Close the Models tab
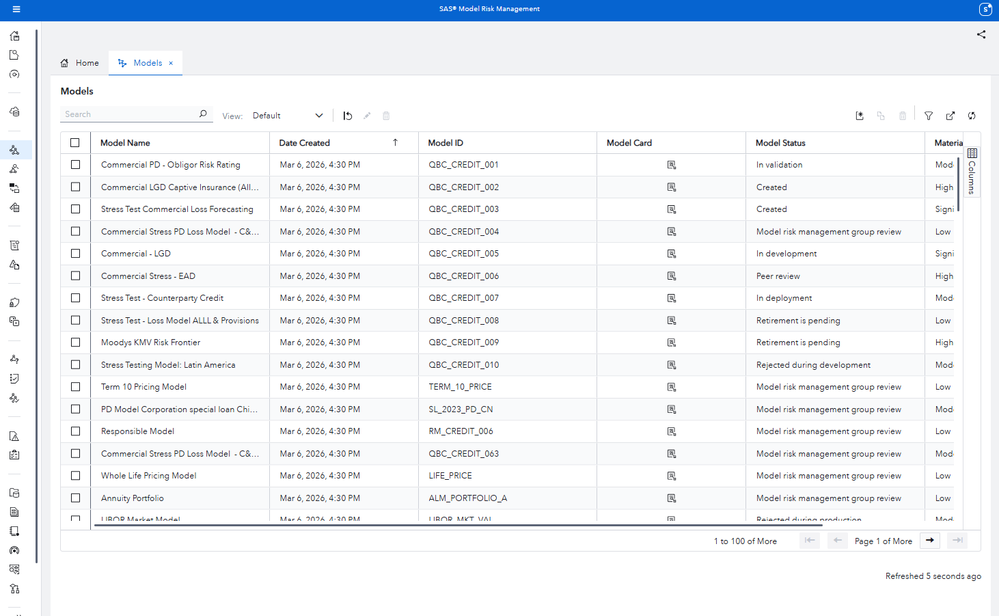 171,63
